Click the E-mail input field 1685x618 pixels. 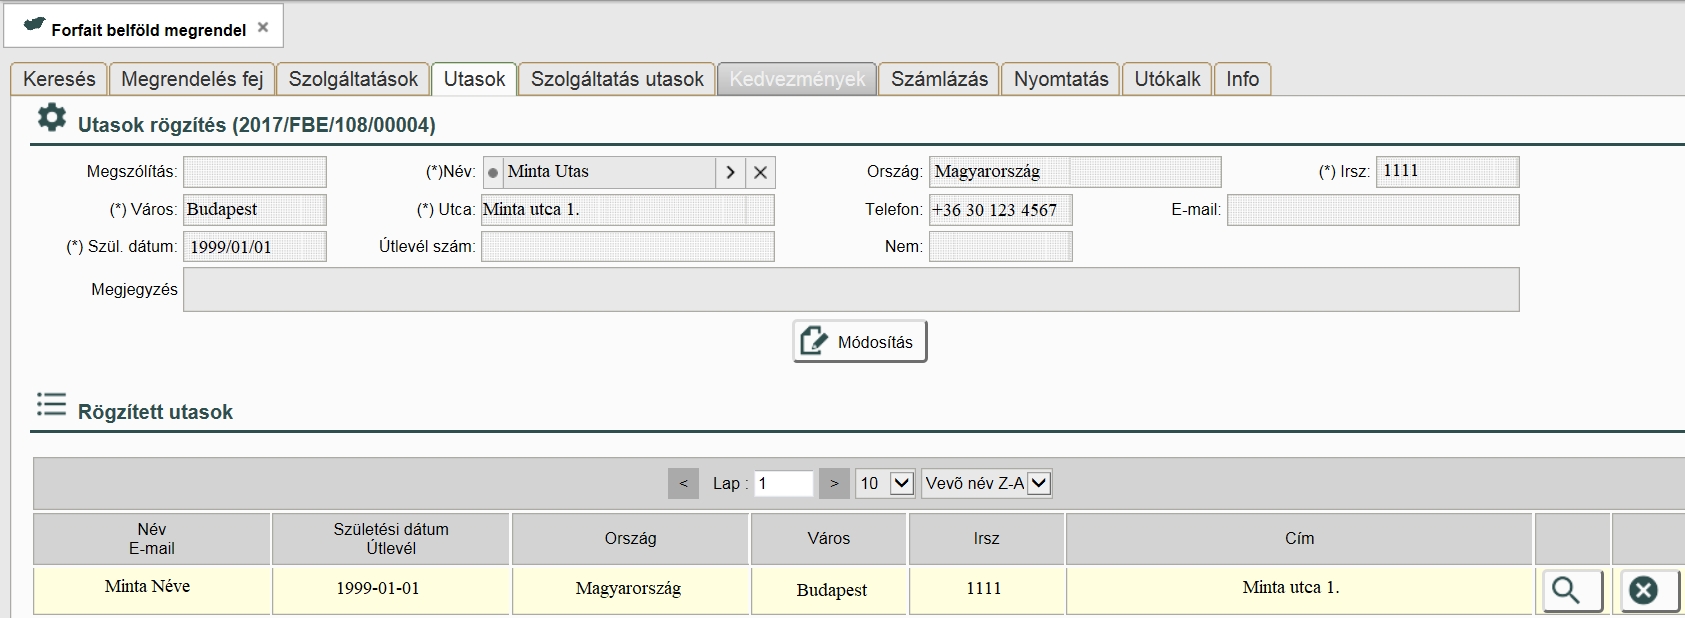(x=1372, y=210)
